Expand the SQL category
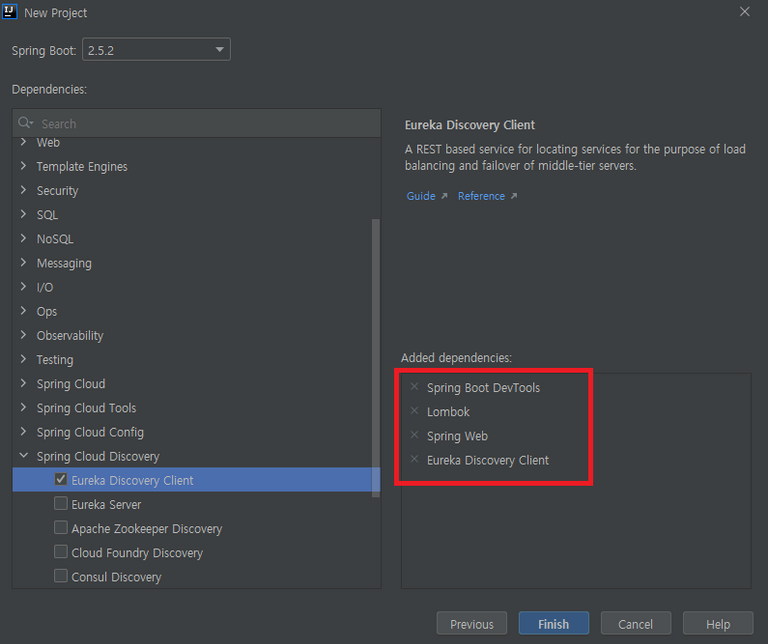Screen dimensions: 768x644 [23, 214]
